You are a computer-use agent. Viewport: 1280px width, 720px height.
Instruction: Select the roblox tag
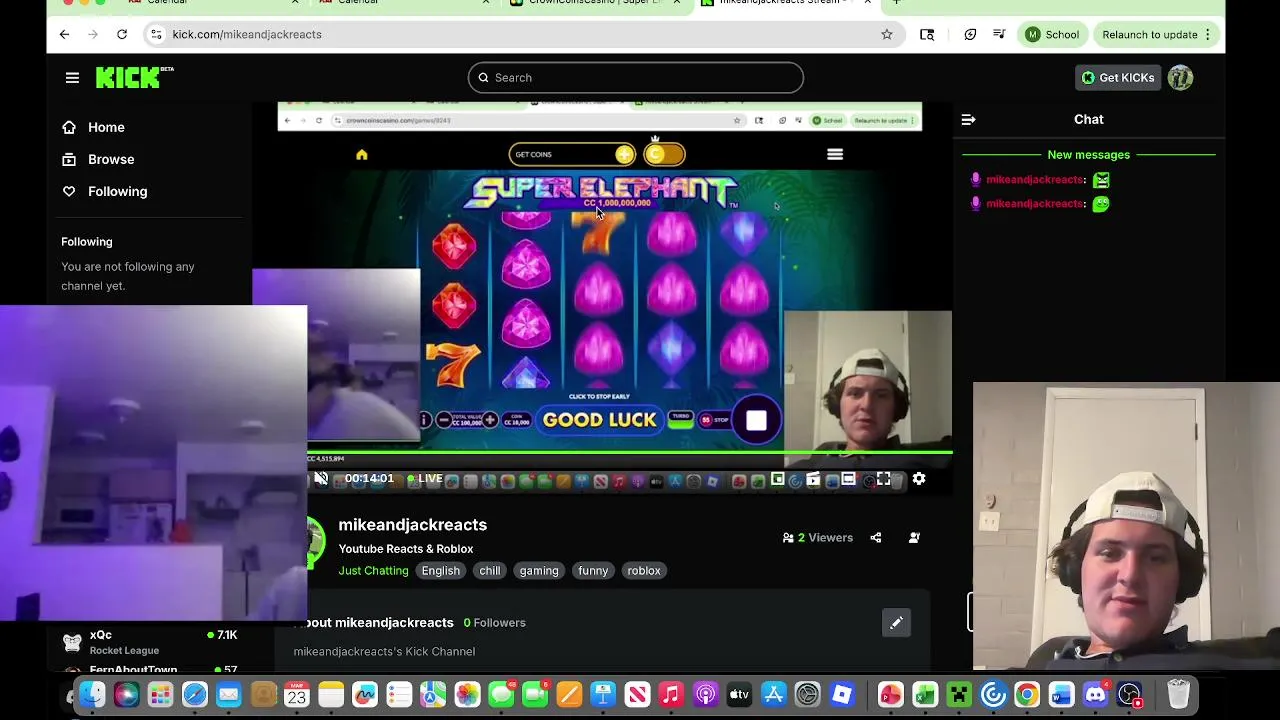(643, 570)
